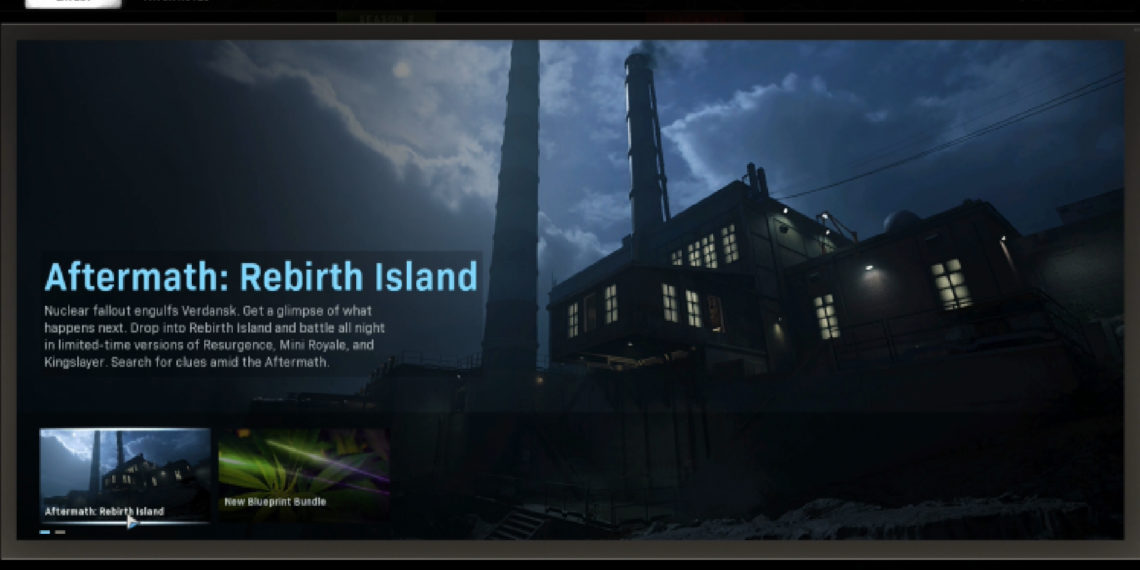Image resolution: width=1140 pixels, height=570 pixels.
Task: Click the "Nuclear fallout engulfs Verdansk" description text
Action: pyautogui.click(x=214, y=337)
